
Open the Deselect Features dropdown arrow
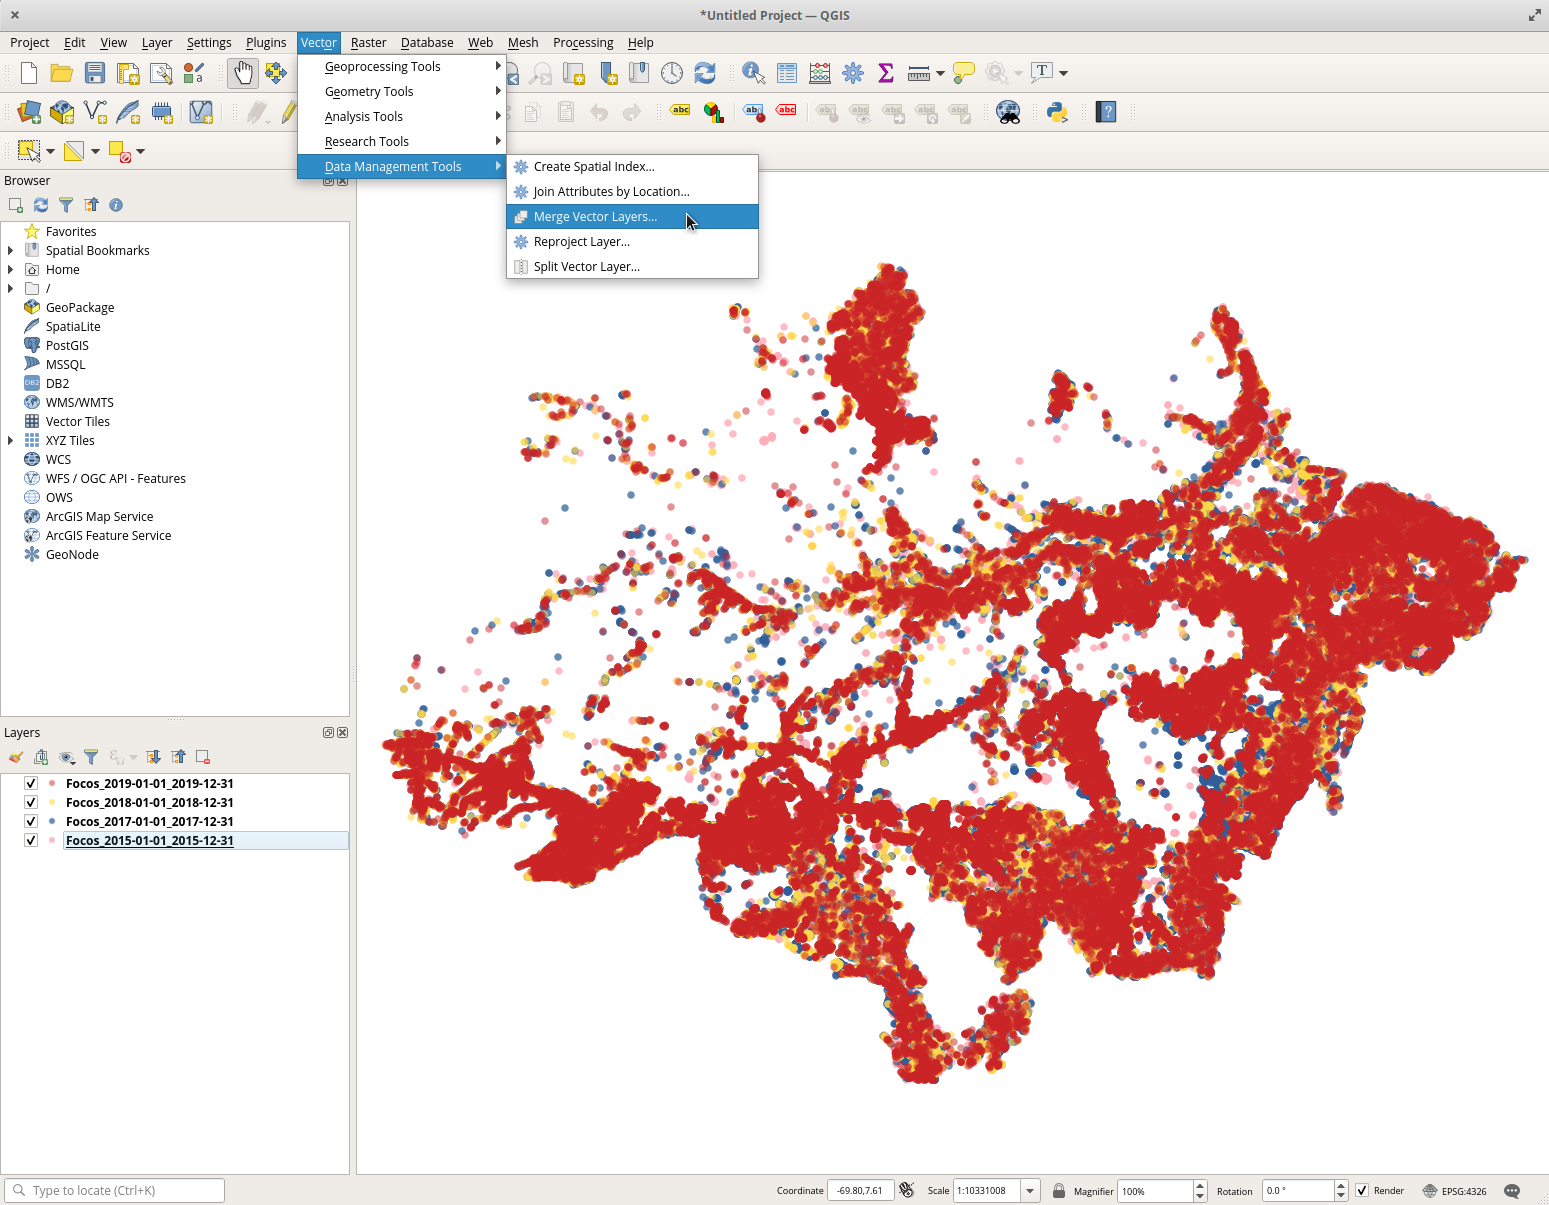click(x=140, y=151)
